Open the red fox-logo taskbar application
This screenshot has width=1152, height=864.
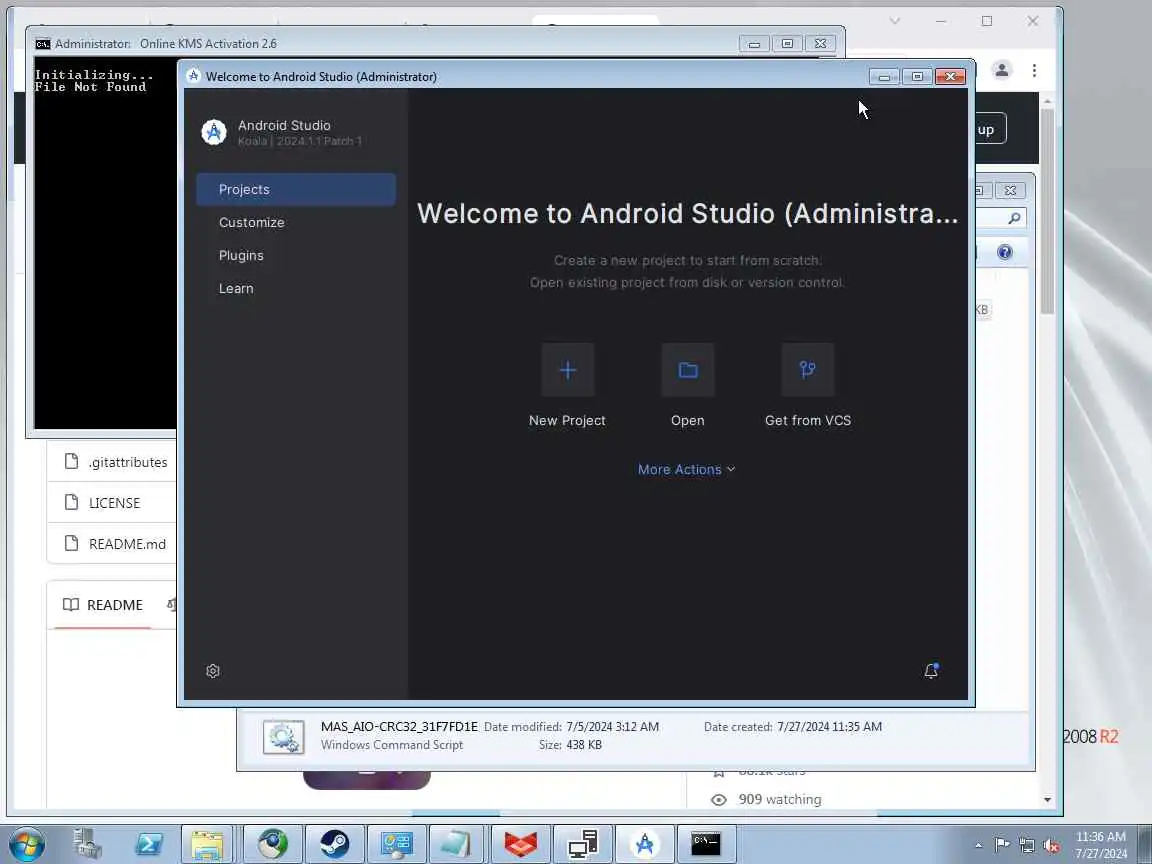point(521,844)
